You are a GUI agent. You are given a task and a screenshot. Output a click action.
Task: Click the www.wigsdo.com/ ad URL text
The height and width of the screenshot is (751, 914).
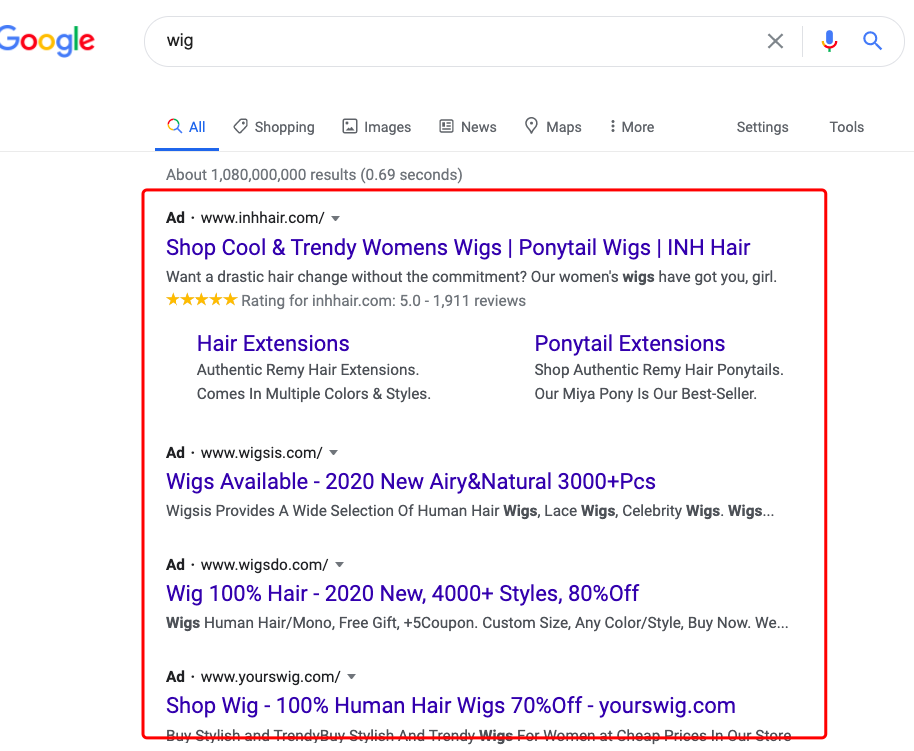[264, 565]
